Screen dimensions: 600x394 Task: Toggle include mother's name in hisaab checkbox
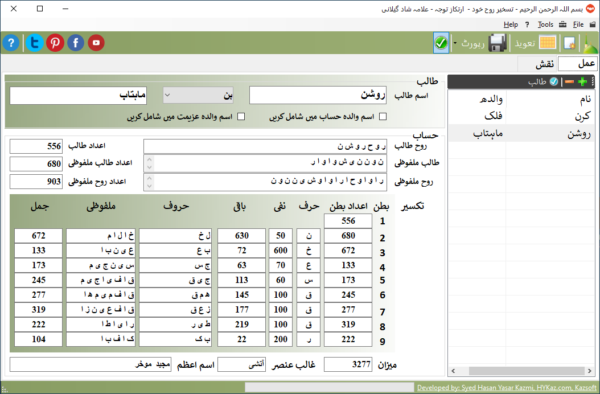[x=383, y=117]
